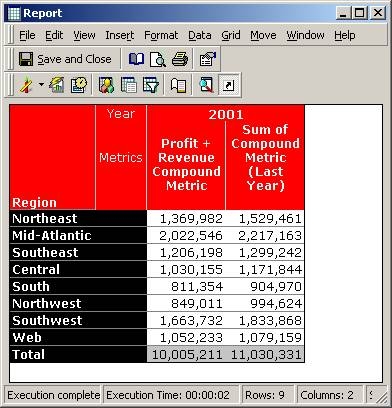This screenshot has width=392, height=408.
Task: Open the blue book icon in toolbar
Action: (136, 59)
